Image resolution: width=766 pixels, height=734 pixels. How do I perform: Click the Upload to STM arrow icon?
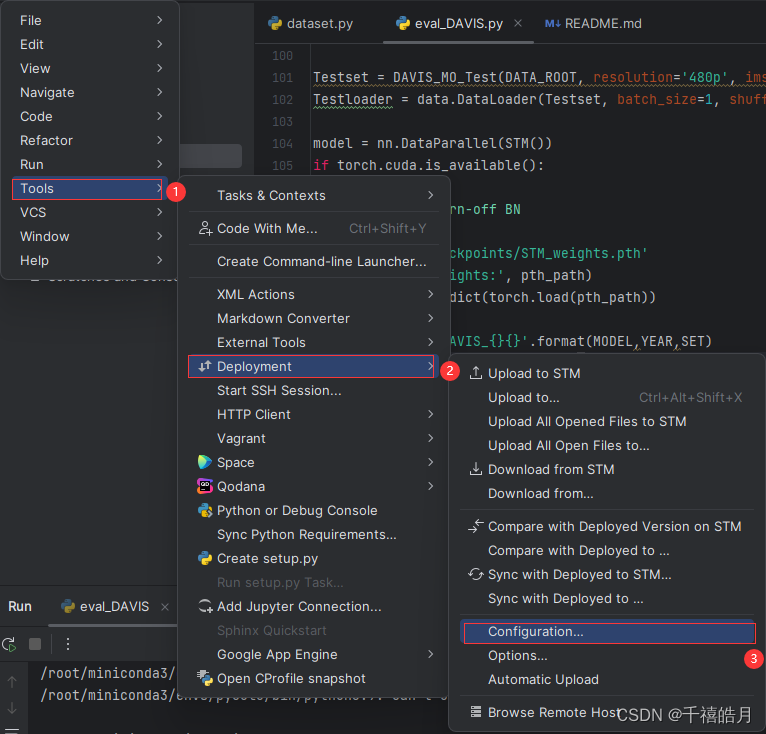475,373
